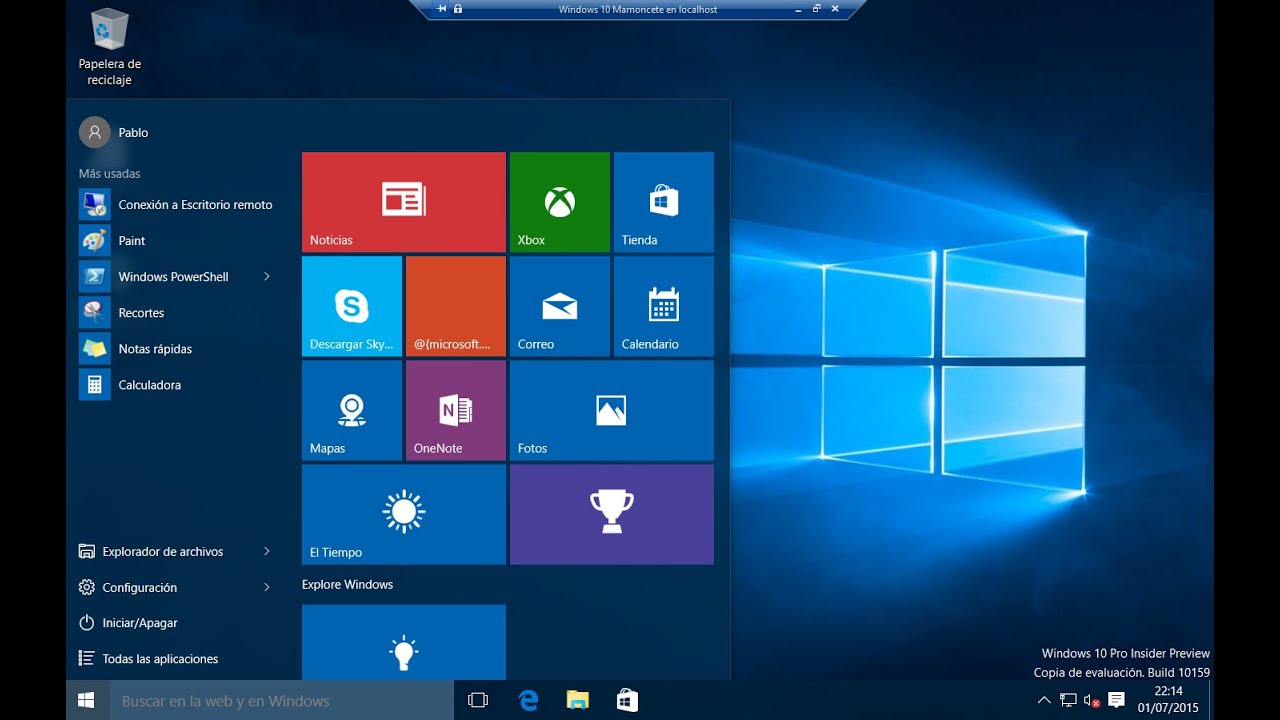Launch Microsoft Edge from taskbar

(528, 701)
